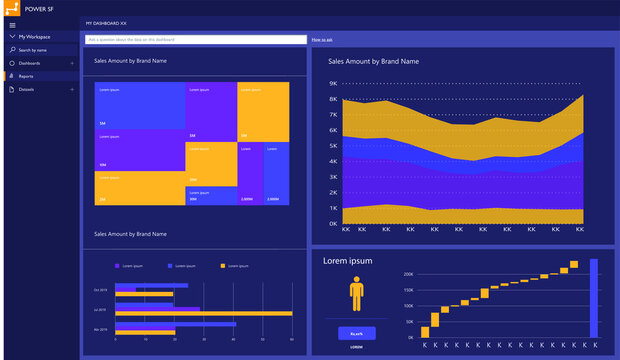Click the purple area series
The width and height of the screenshot is (620, 360).
click(x=463, y=190)
